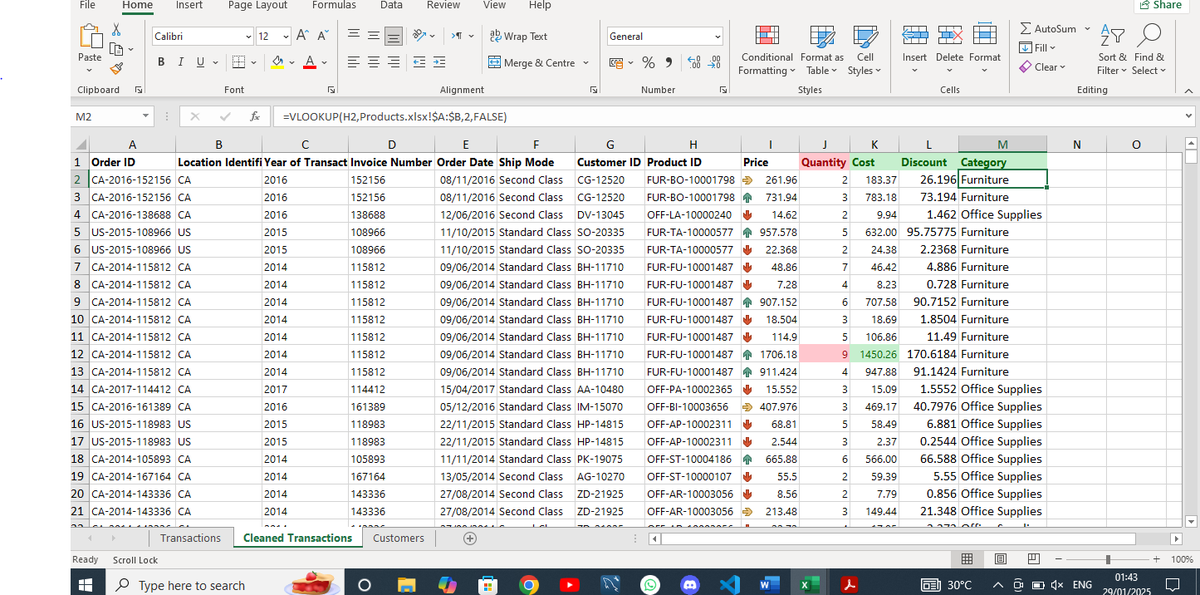Click the vertical scrollbar down arrow
The image size is (1200, 595).
tap(1189, 520)
